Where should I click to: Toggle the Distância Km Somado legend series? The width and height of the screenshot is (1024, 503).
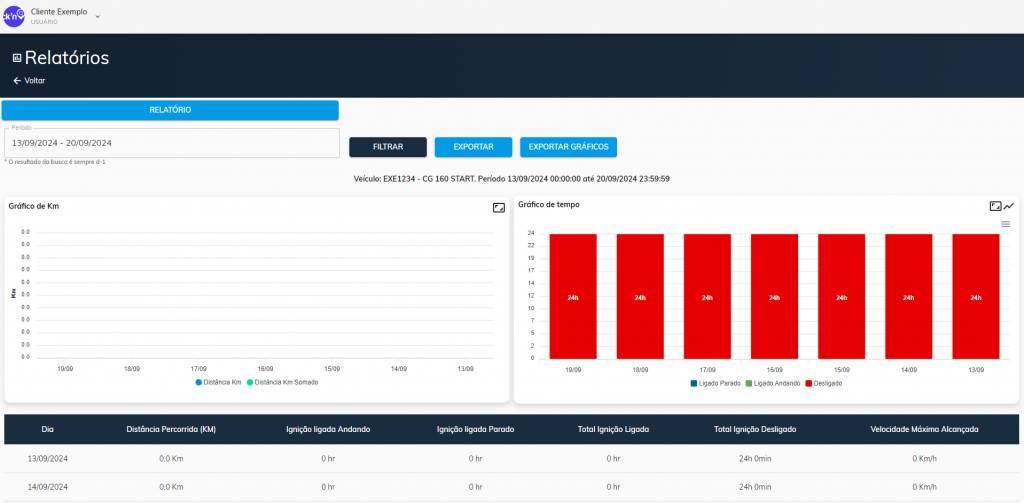coord(282,382)
